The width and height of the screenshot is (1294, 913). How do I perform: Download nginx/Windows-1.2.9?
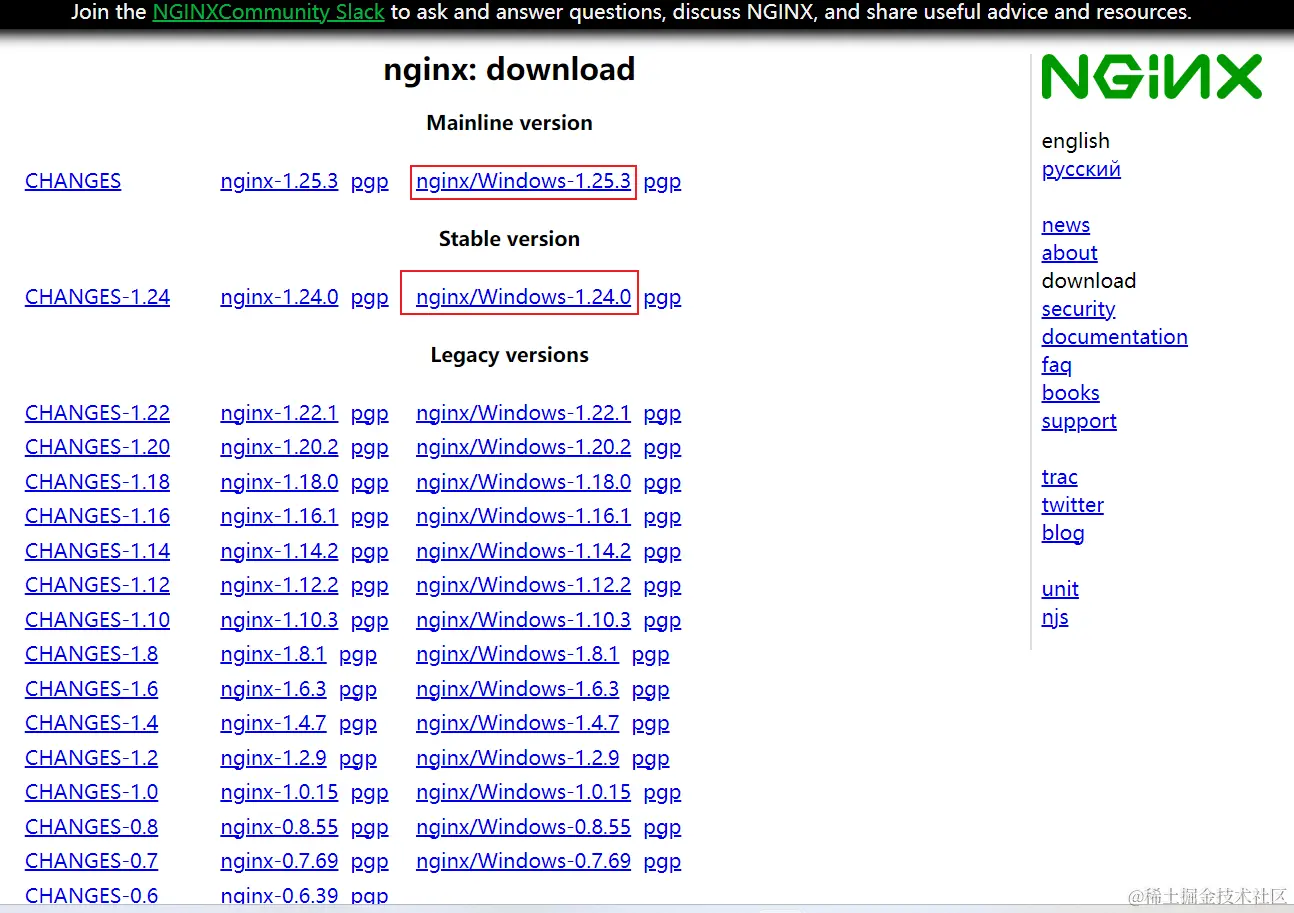click(x=517, y=758)
